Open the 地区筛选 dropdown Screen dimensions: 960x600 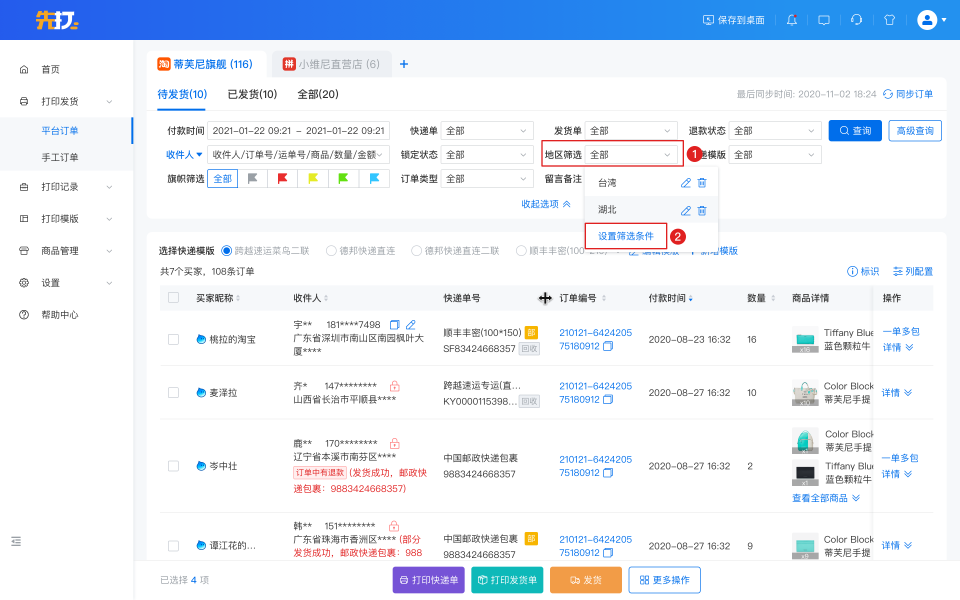[631, 155]
